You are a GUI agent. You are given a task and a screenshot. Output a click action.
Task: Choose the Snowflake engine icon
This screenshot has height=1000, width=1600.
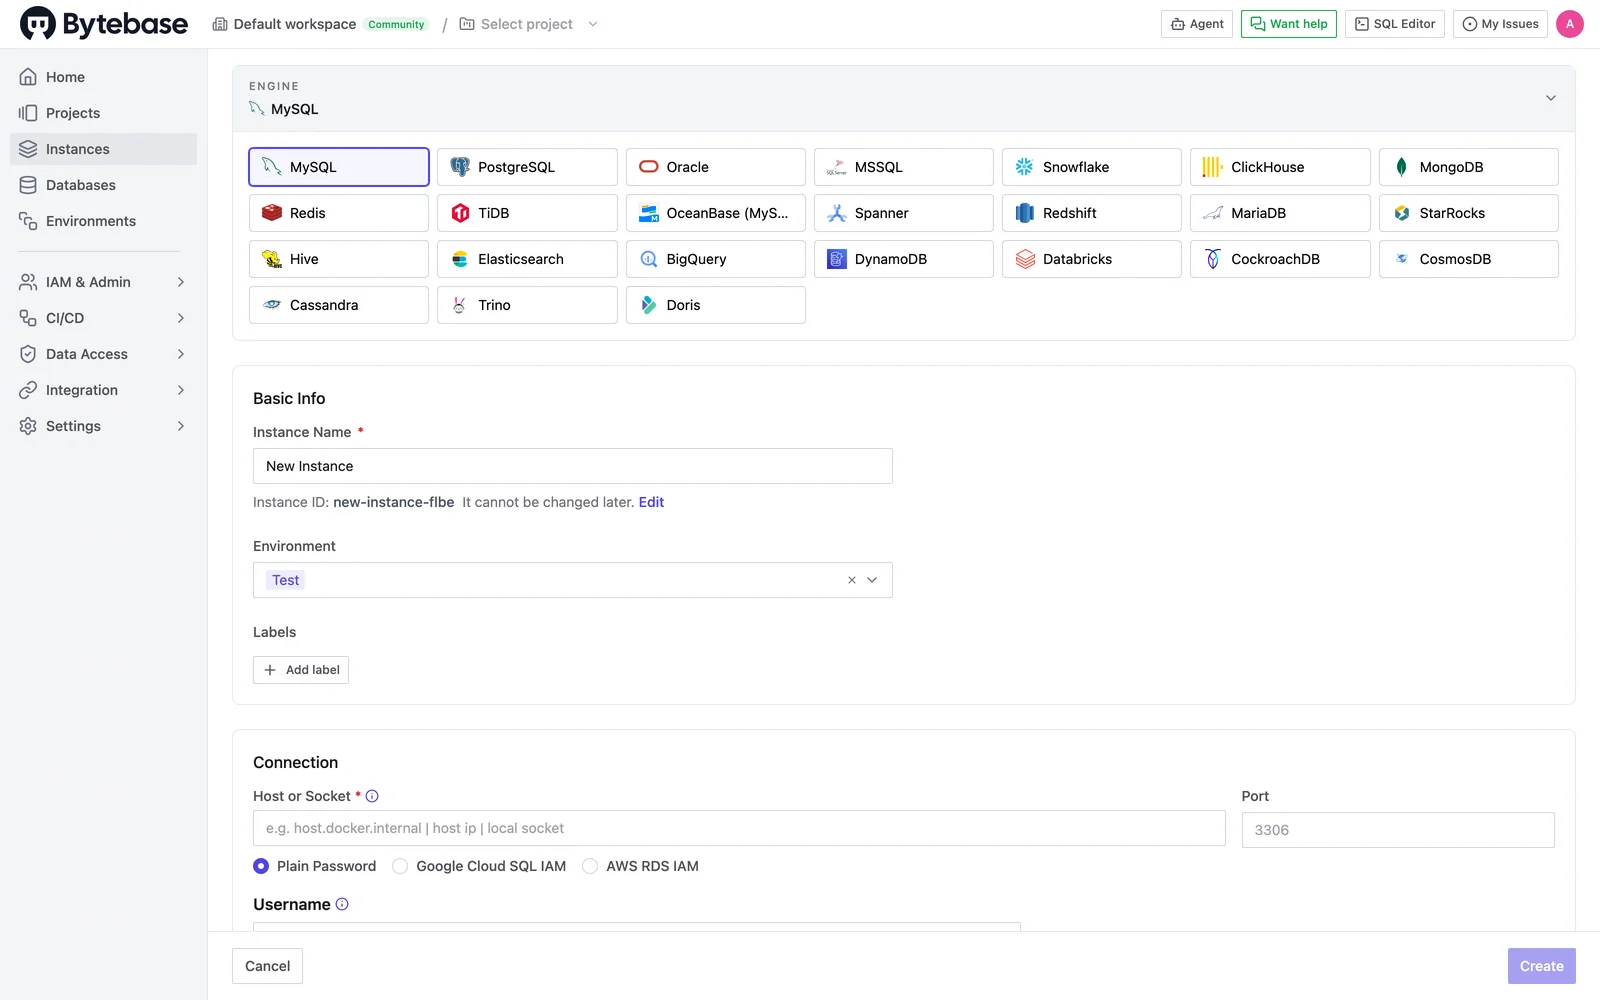click(1024, 167)
